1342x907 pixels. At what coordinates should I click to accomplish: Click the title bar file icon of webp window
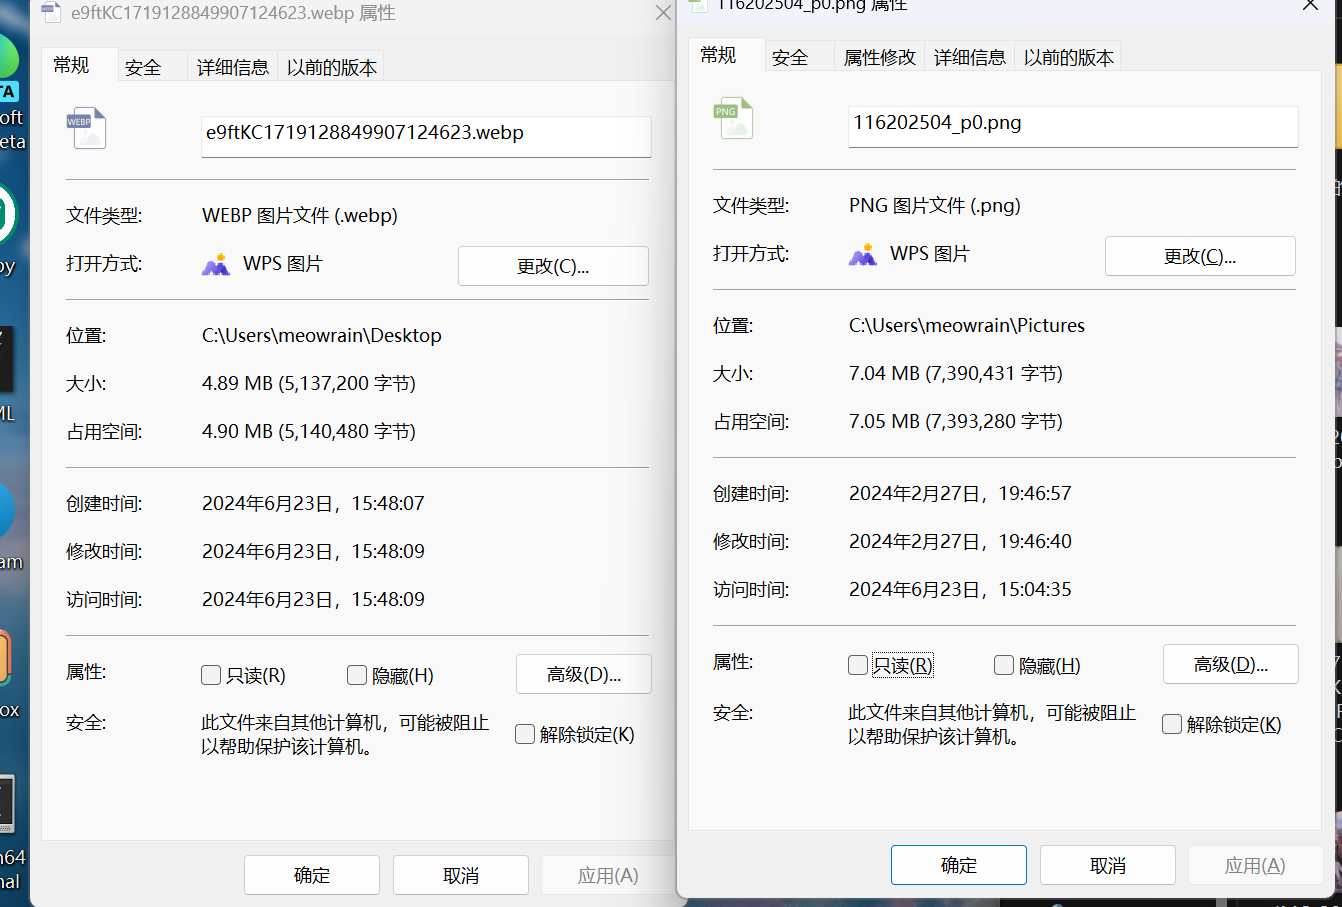pos(51,13)
